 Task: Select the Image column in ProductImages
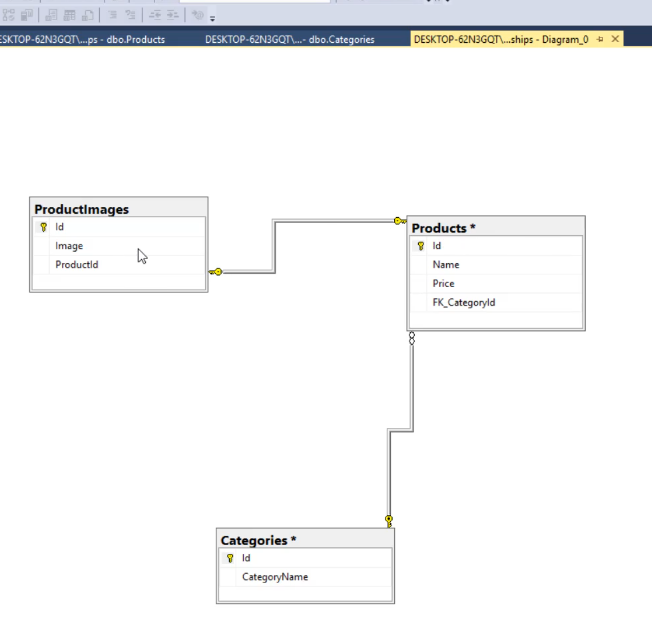pos(119,246)
